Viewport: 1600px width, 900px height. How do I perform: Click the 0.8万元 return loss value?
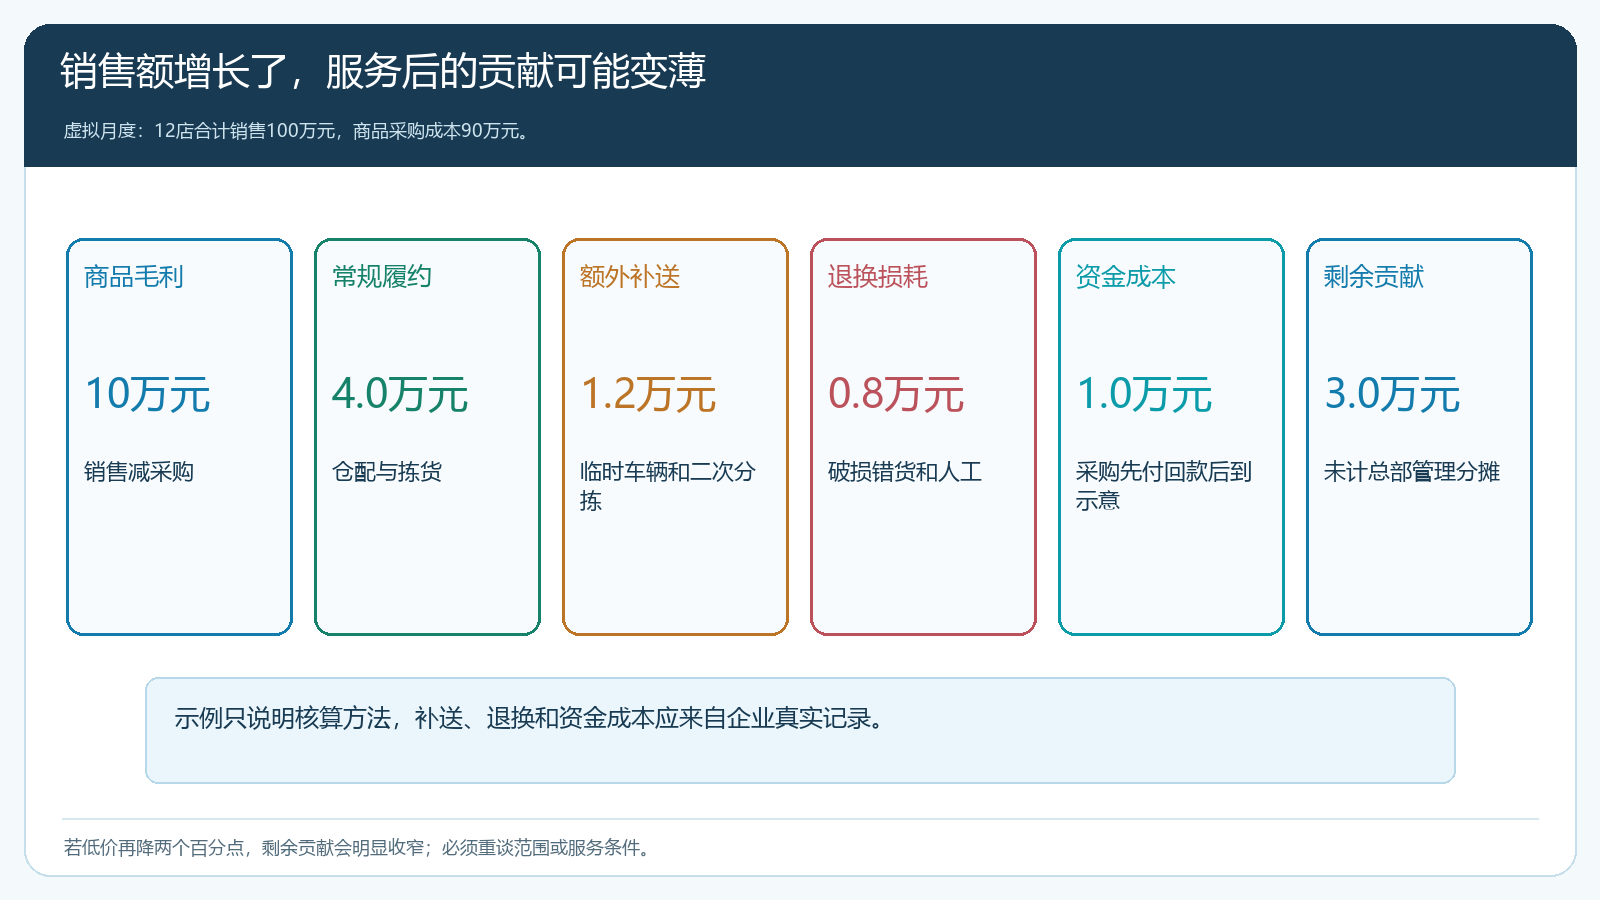pyautogui.click(x=896, y=394)
